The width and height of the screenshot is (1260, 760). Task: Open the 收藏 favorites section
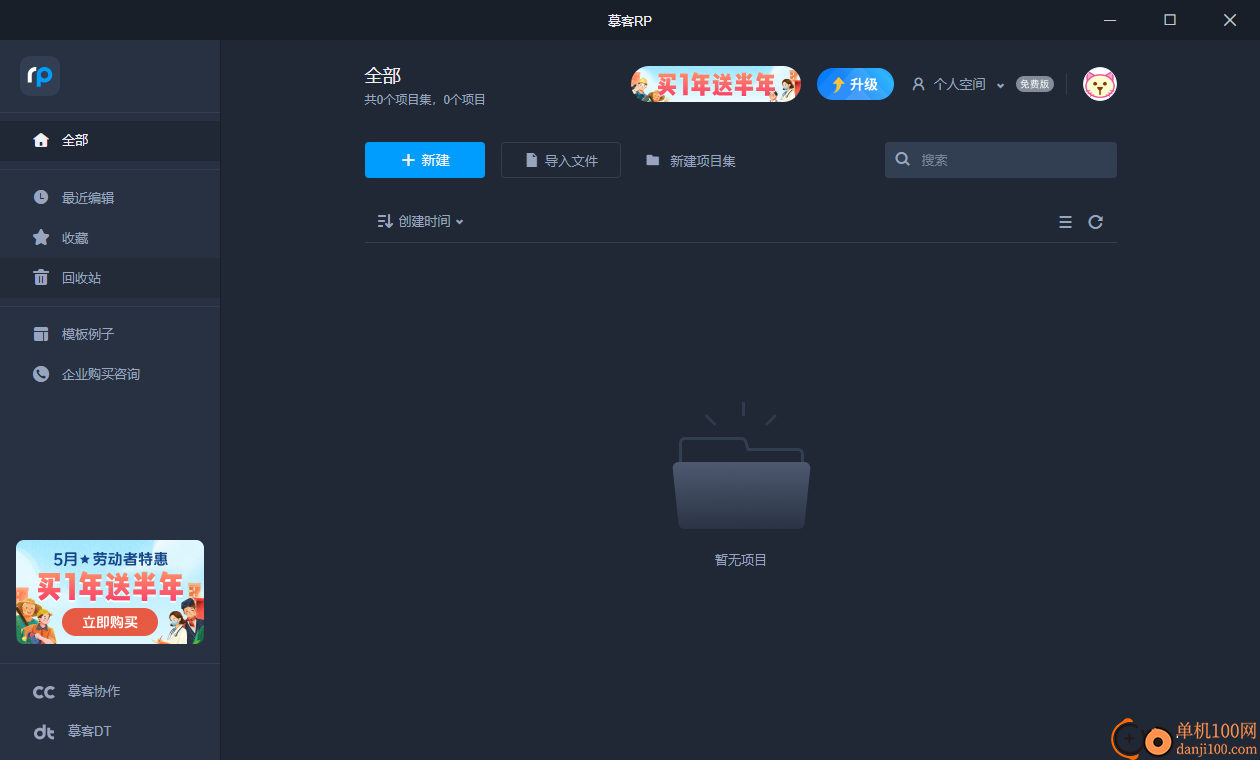pyautogui.click(x=110, y=238)
